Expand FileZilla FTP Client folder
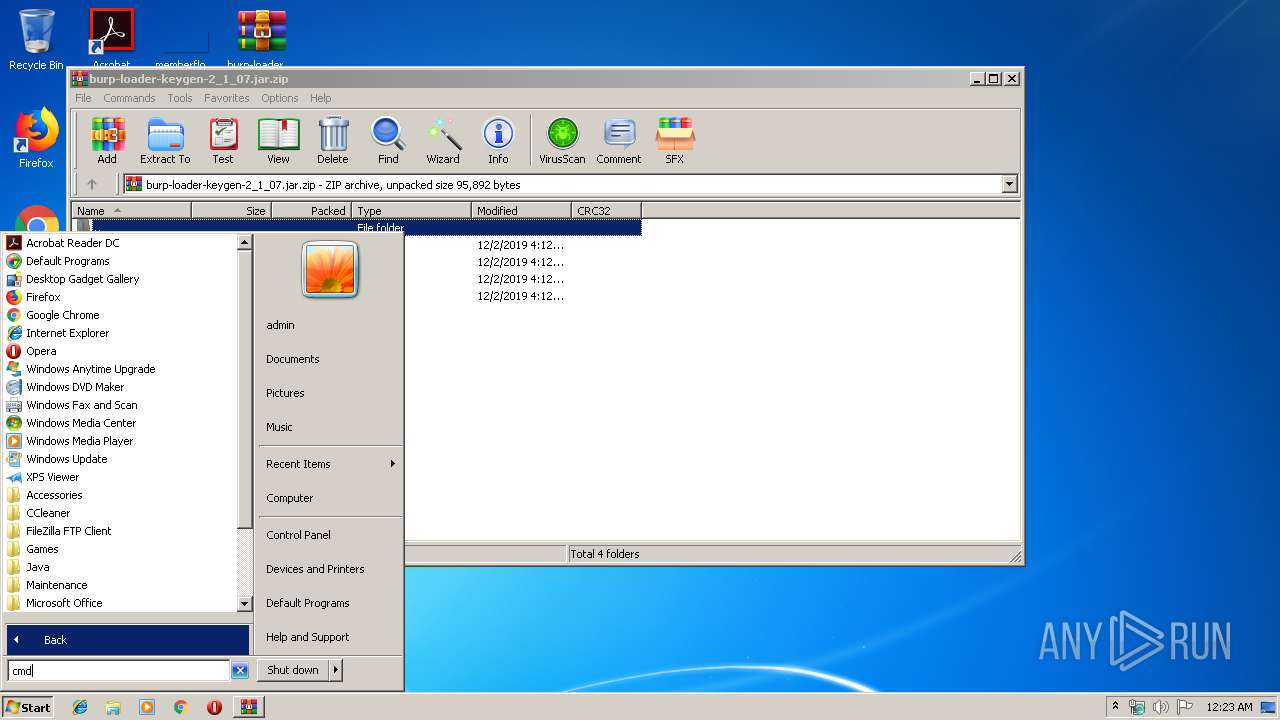The height and width of the screenshot is (720, 1280). (x=69, y=531)
